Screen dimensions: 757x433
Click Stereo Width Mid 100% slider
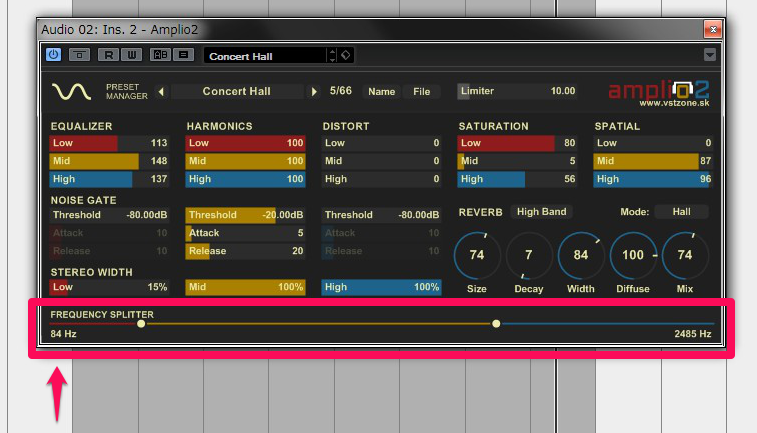pyautogui.click(x=245, y=287)
